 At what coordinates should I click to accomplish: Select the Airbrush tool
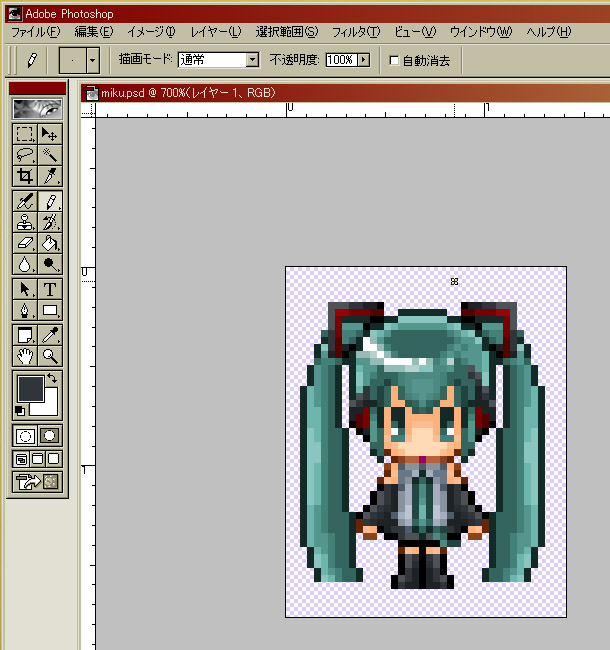pyautogui.click(x=25, y=201)
